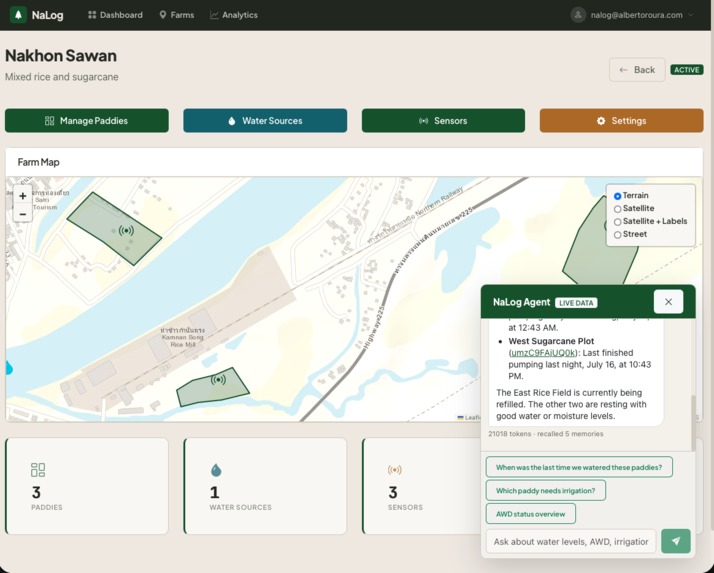Click the blue water source marker
Viewport: 714px width, 573px height.
coord(9,368)
